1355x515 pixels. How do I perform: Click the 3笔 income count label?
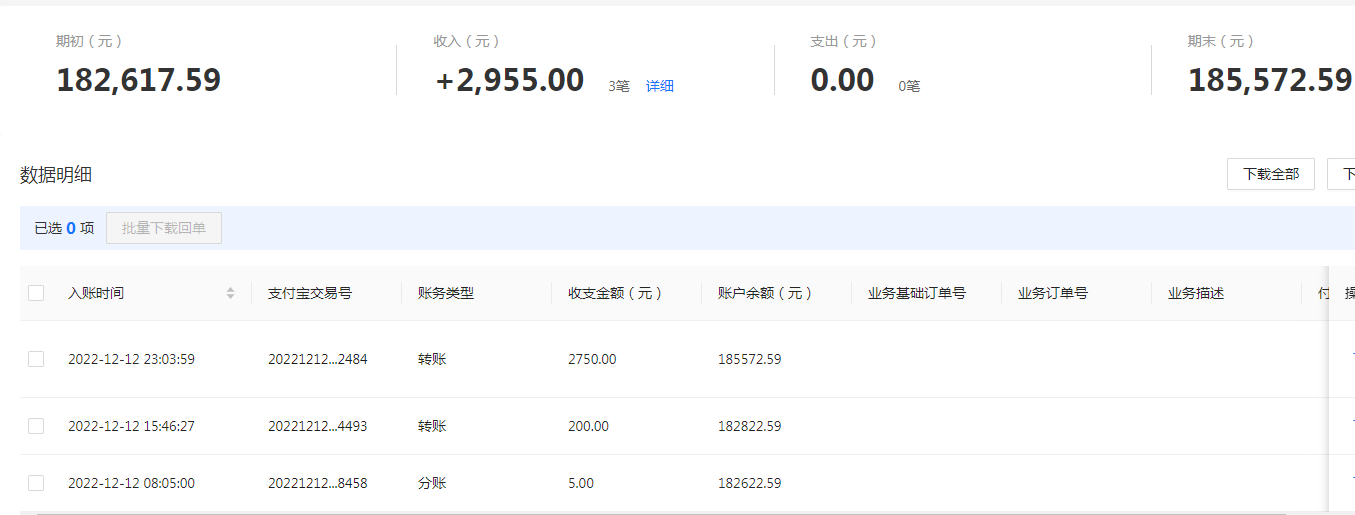coord(619,87)
